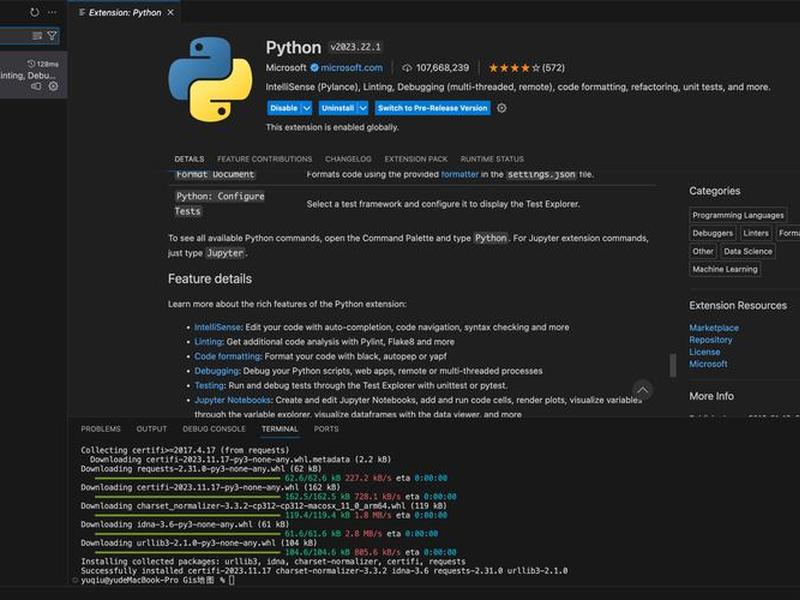Switch to the OUTPUT panel tab
Screen dimensions: 800x600
click(x=152, y=429)
